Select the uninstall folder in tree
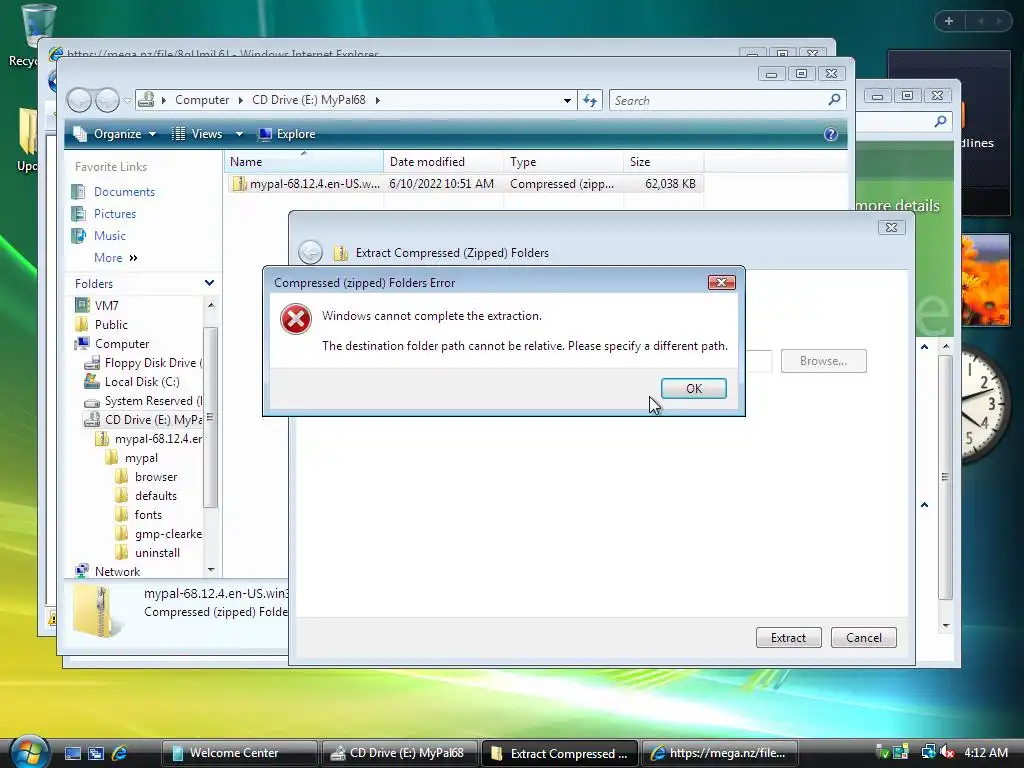Image resolution: width=1024 pixels, height=768 pixels. (x=157, y=552)
